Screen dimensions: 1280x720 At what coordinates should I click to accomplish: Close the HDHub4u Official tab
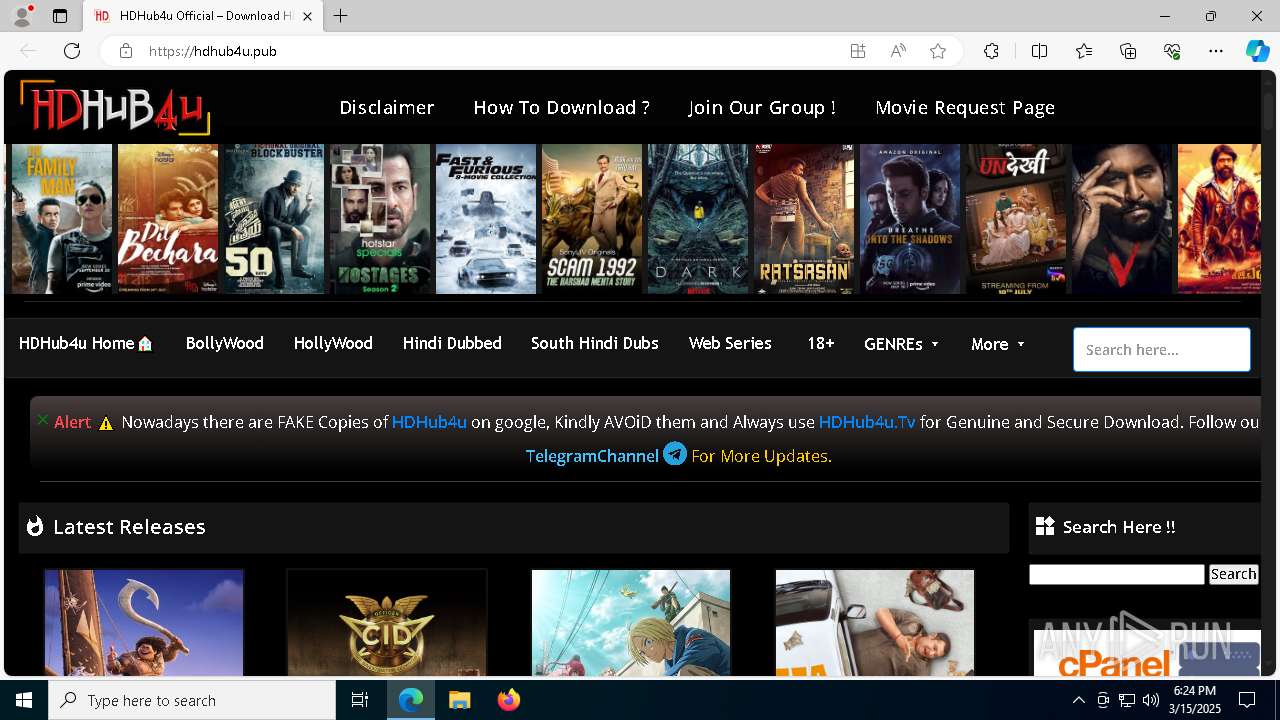point(307,16)
